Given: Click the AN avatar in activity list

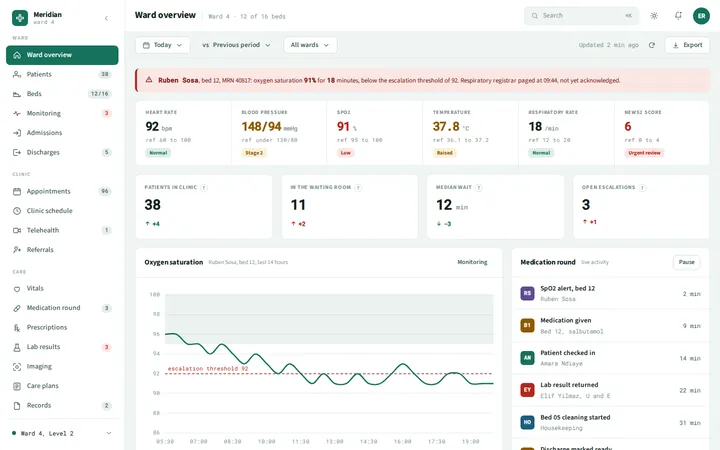Looking at the screenshot, I should (527, 358).
